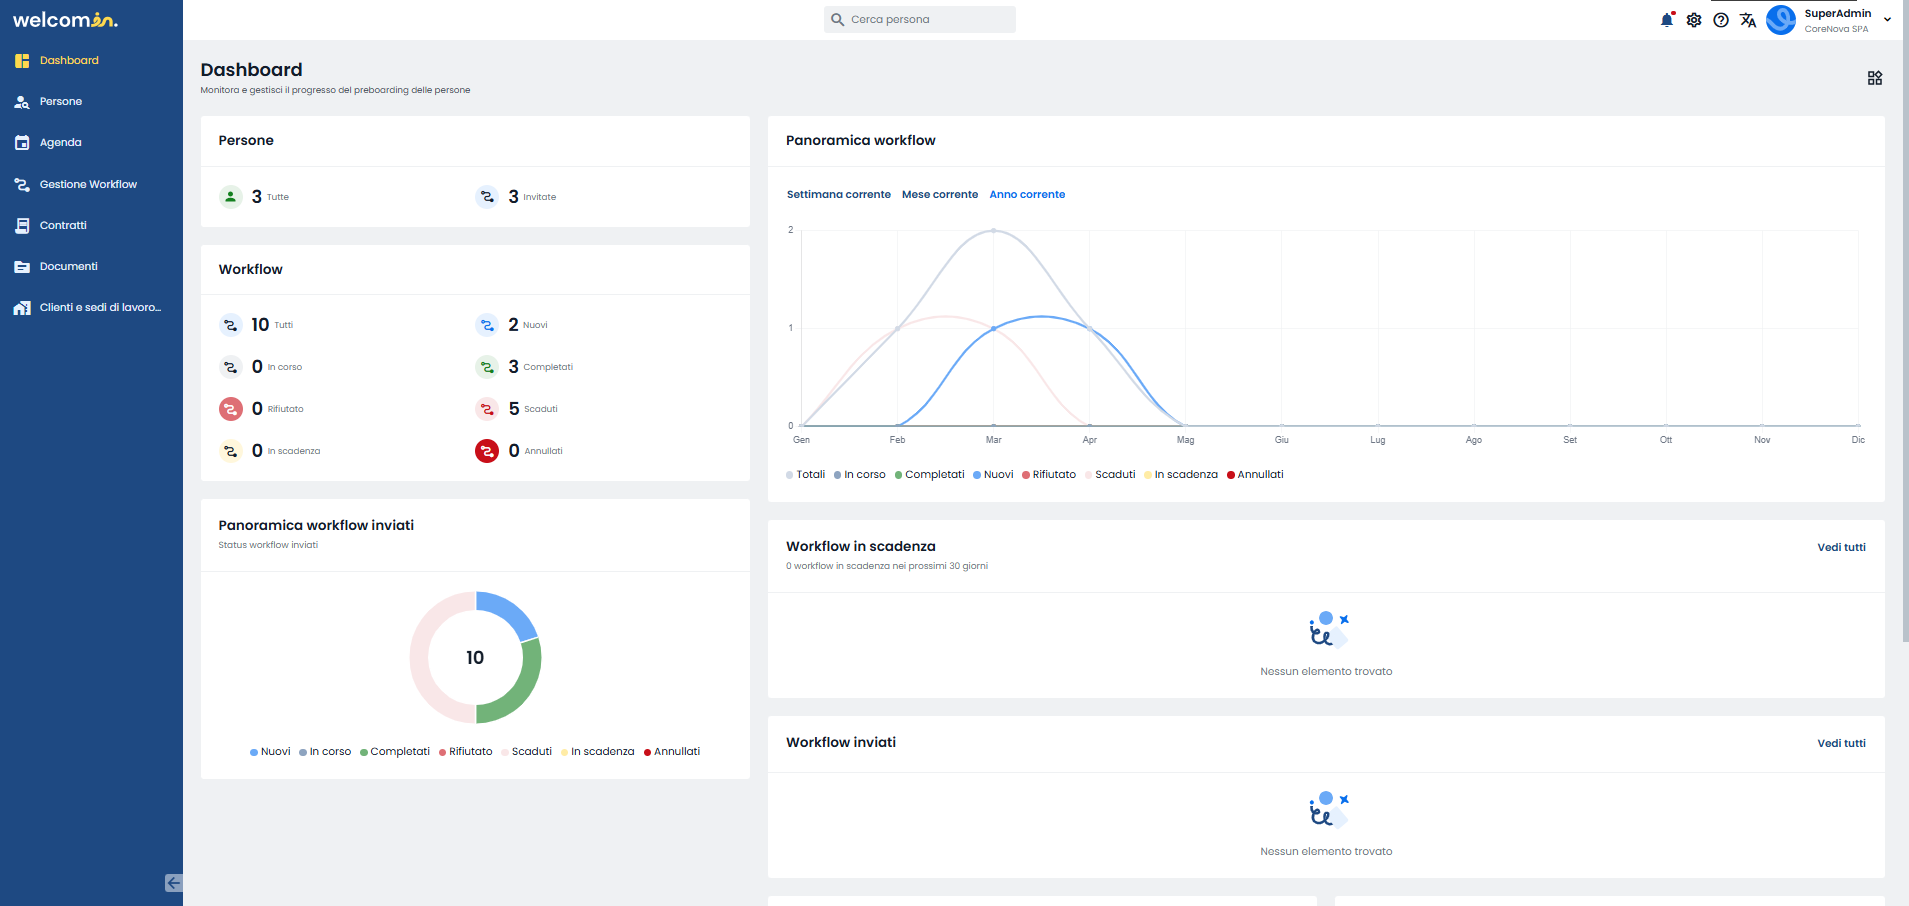The width and height of the screenshot is (1909, 906).
Task: Click the Completati workflow green icon
Action: point(487,367)
